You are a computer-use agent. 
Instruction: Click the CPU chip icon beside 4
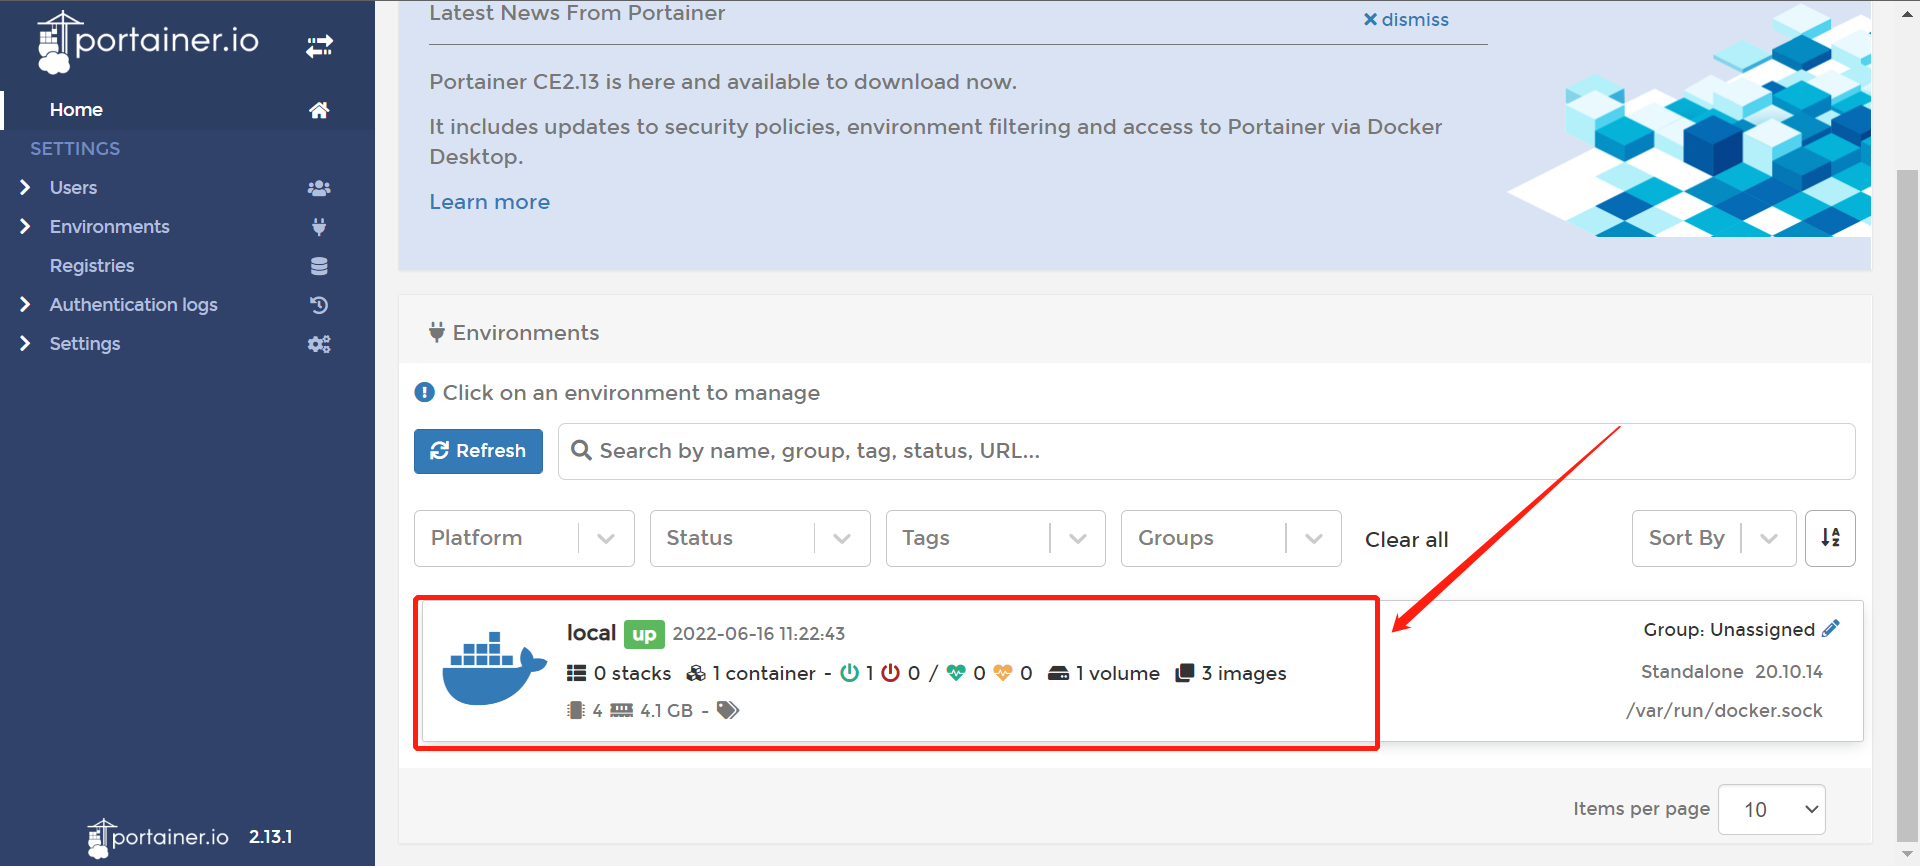click(575, 710)
